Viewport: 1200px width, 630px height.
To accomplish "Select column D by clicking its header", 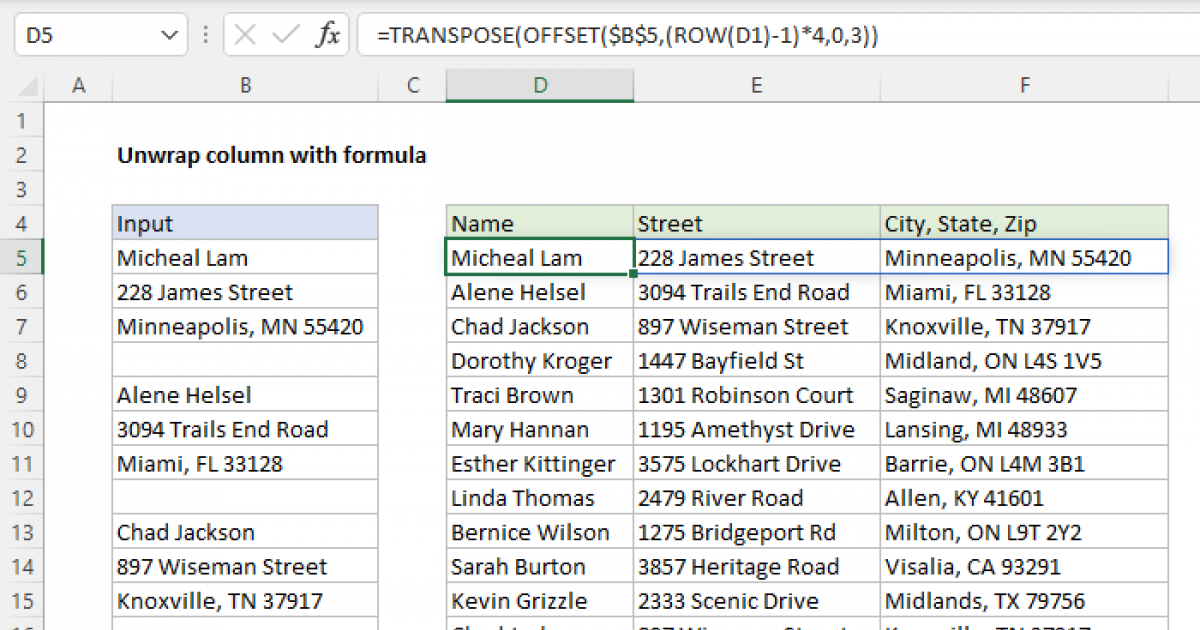I will click(539, 85).
